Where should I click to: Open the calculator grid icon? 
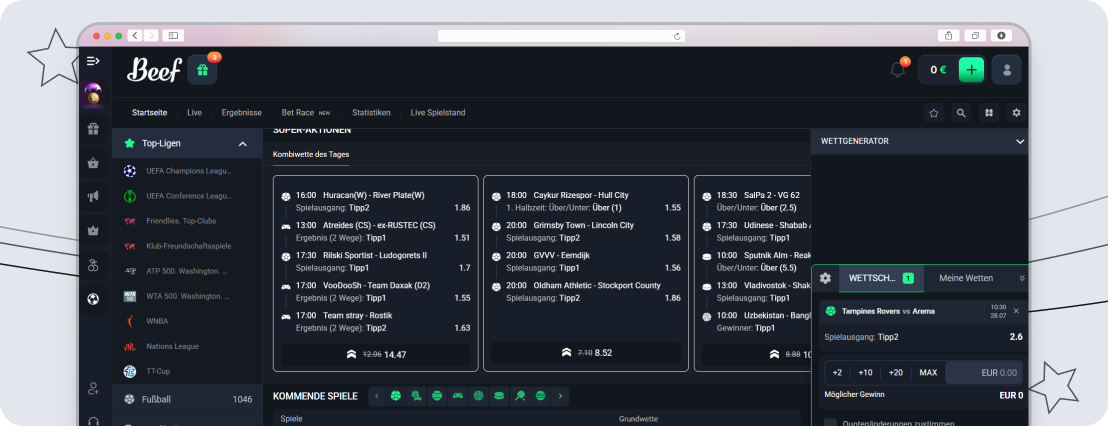(x=989, y=112)
